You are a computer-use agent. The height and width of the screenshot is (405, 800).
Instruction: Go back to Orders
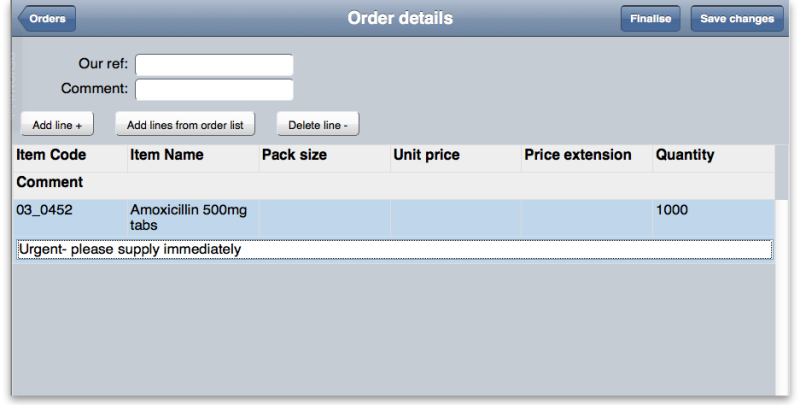tap(47, 19)
